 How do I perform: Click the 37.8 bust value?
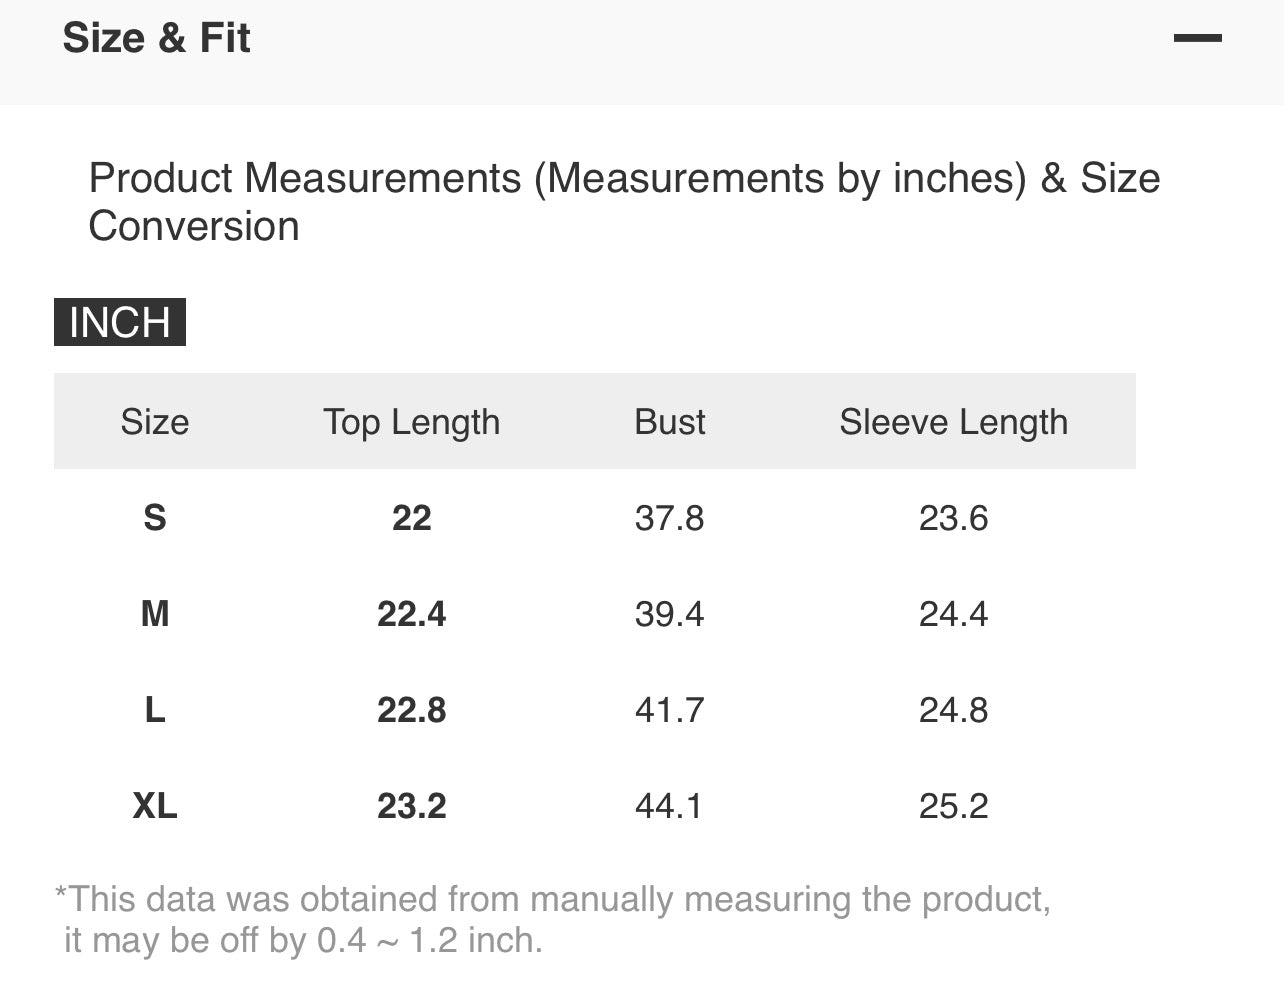click(670, 518)
